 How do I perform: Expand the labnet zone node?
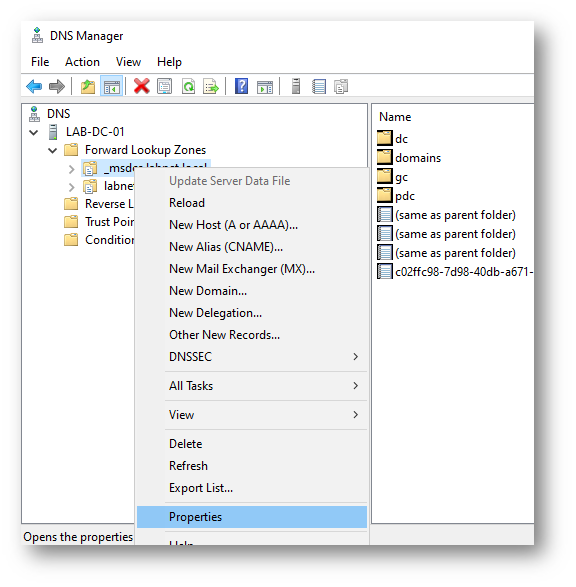tap(71, 187)
